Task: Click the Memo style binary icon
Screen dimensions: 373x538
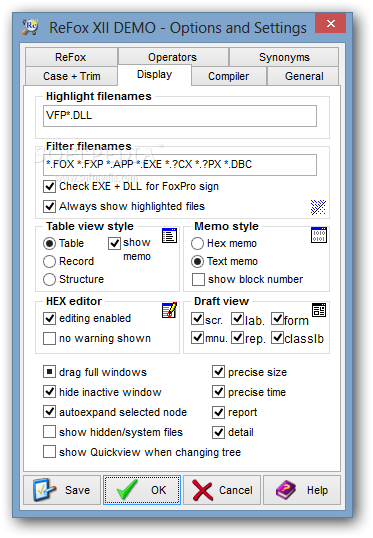Action: pyautogui.click(x=319, y=235)
